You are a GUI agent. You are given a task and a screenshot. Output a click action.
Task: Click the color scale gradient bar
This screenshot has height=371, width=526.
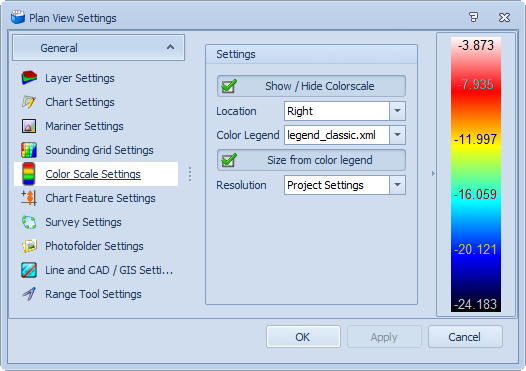476,174
